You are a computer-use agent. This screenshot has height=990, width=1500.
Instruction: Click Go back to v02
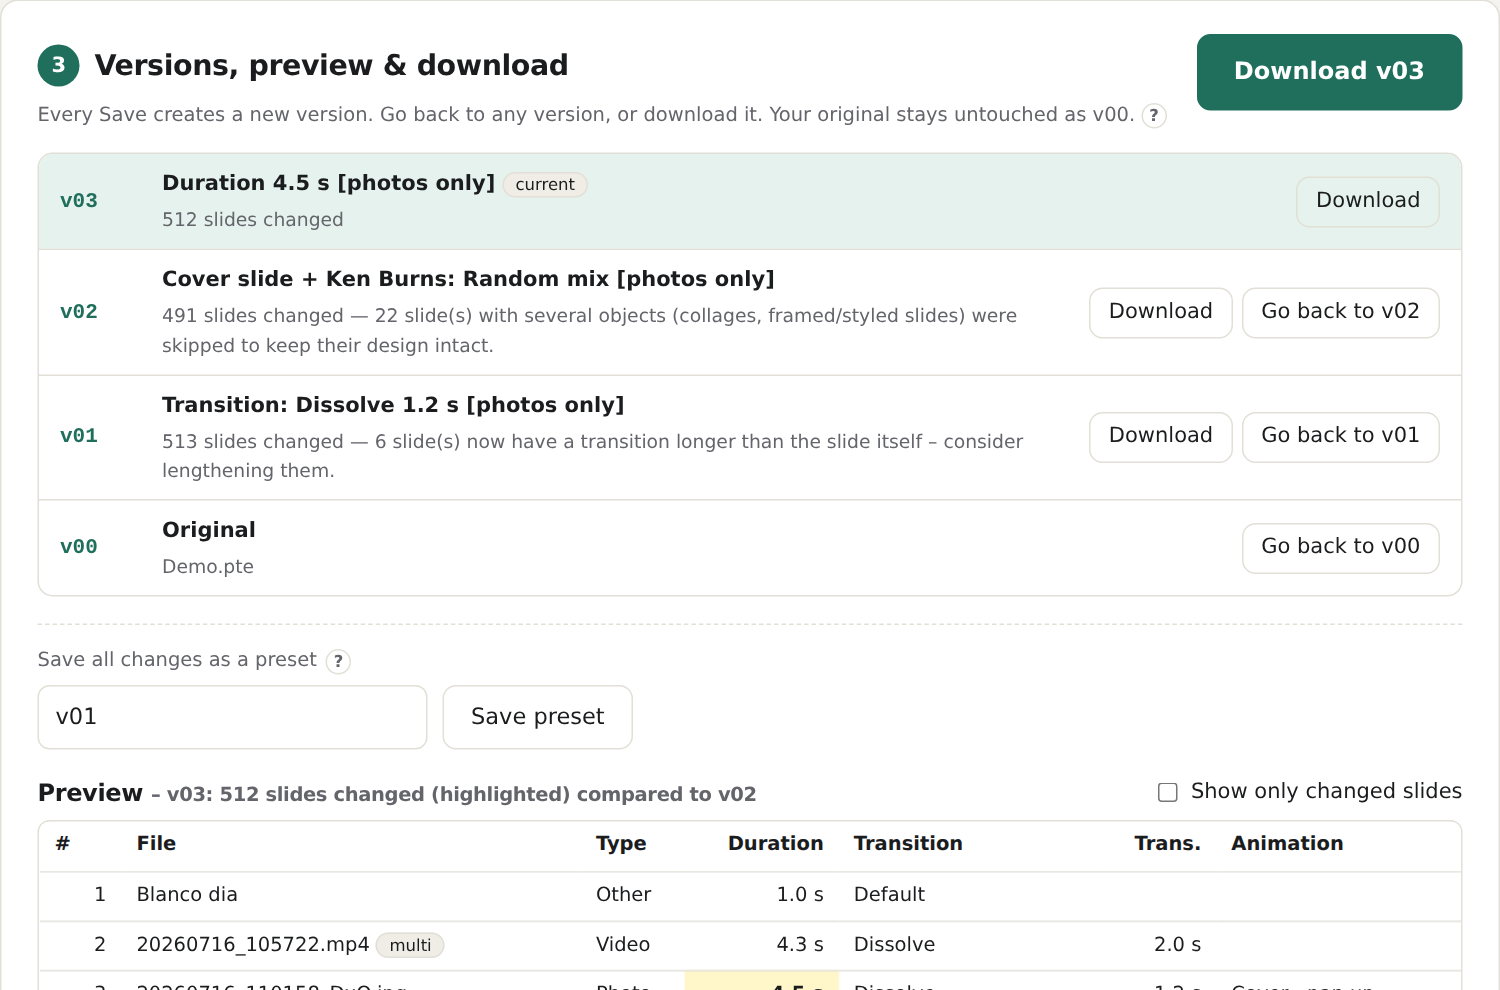click(x=1340, y=312)
